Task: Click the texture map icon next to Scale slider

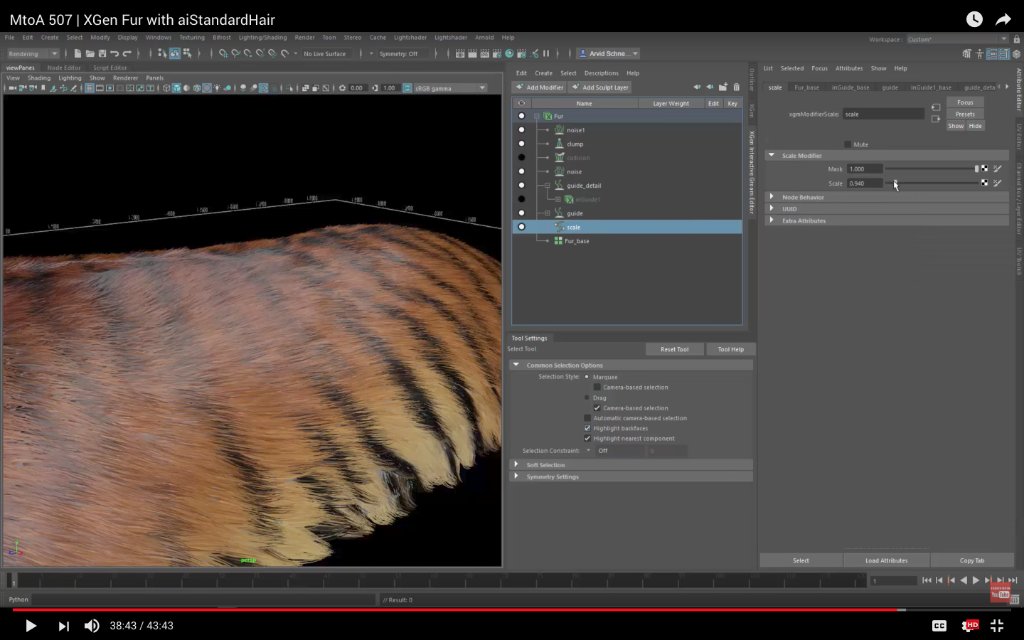Action: (x=984, y=183)
